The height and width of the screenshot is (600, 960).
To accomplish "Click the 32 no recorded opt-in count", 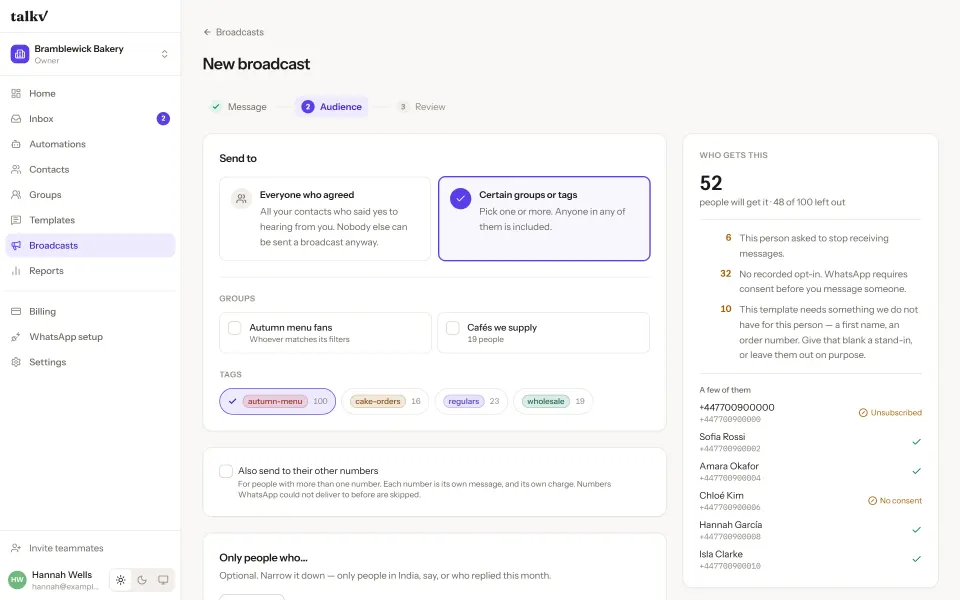I will tap(726, 274).
